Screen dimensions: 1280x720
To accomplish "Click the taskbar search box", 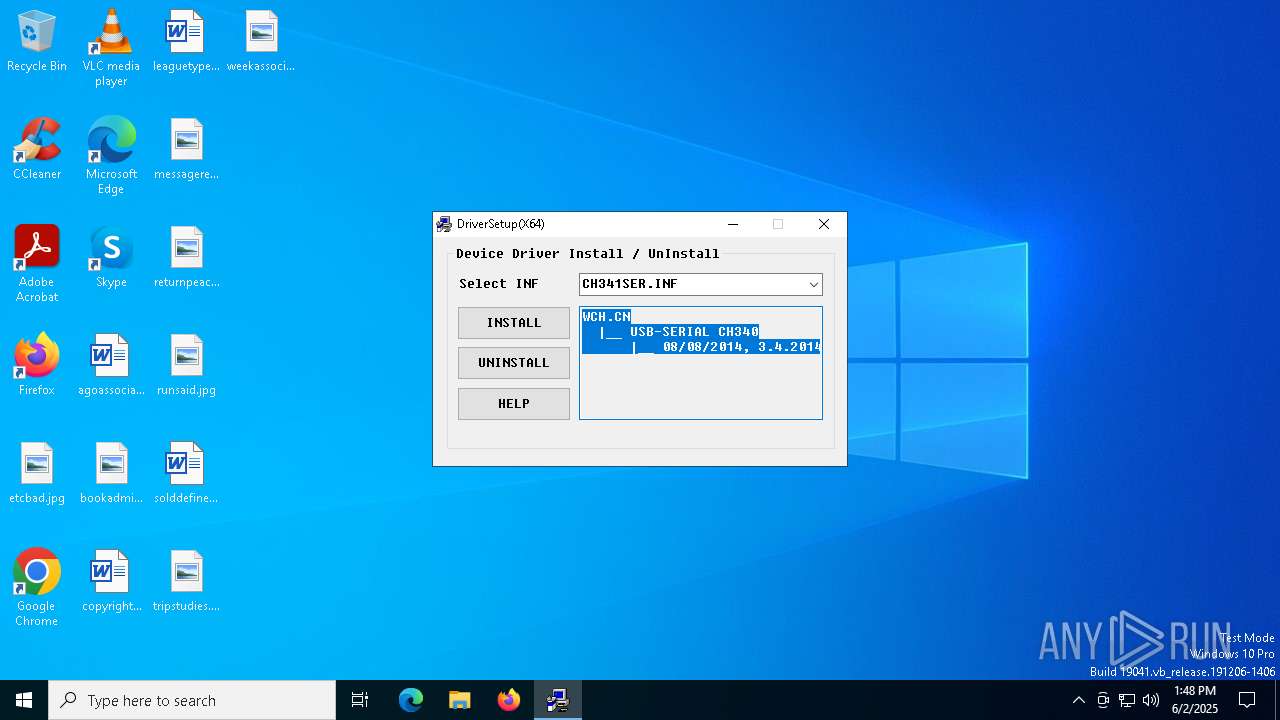I will [x=192, y=700].
